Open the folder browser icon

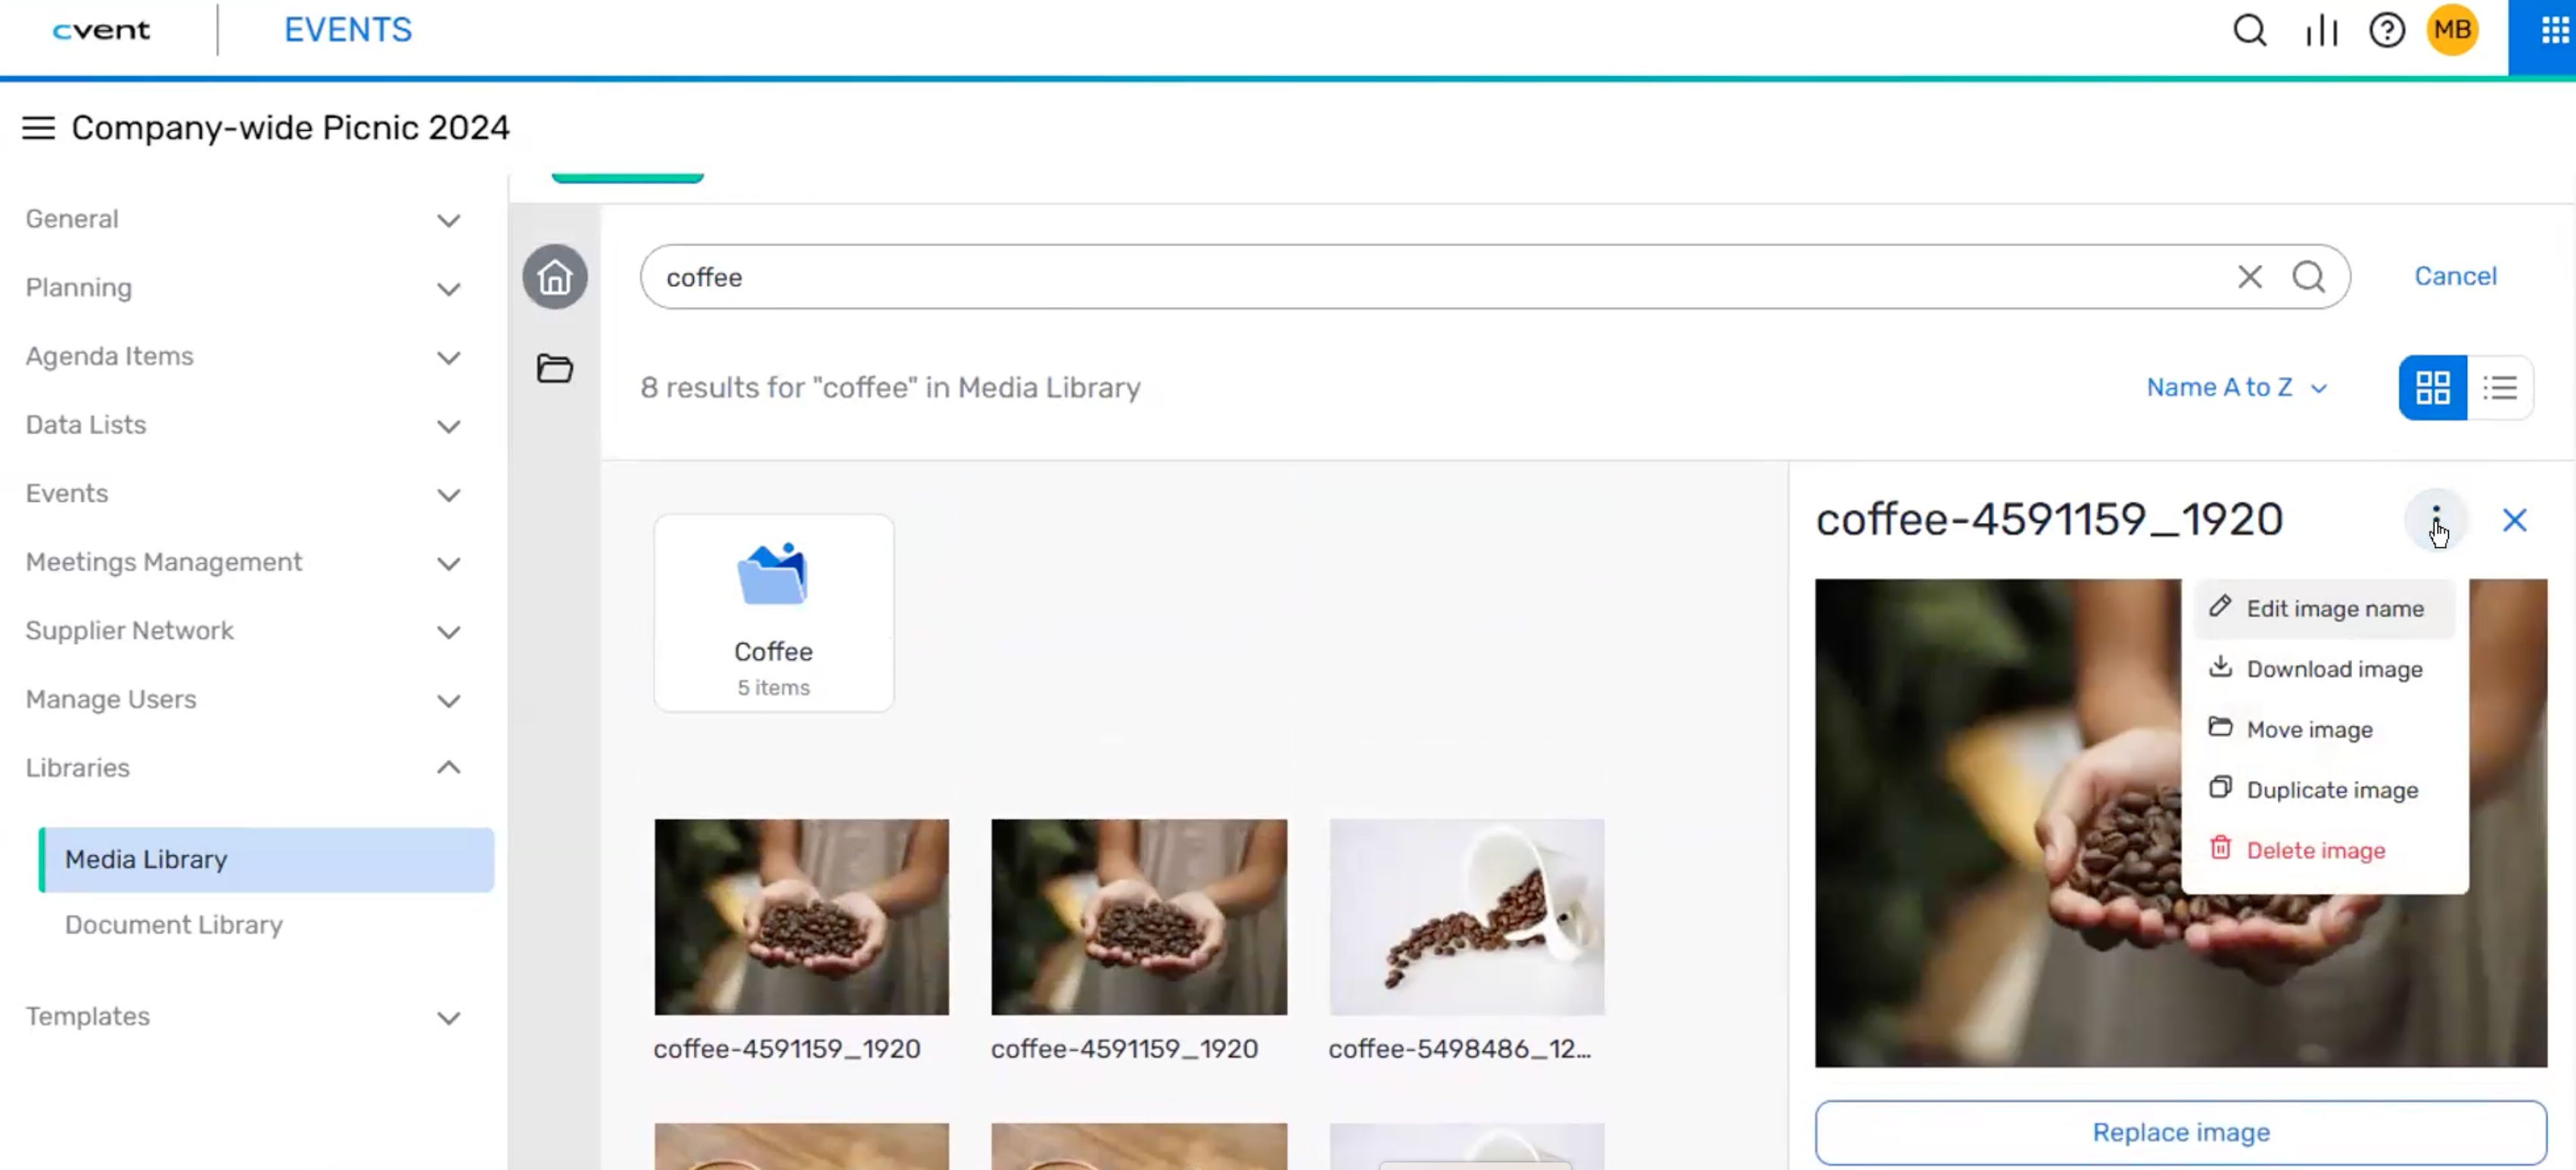[555, 369]
